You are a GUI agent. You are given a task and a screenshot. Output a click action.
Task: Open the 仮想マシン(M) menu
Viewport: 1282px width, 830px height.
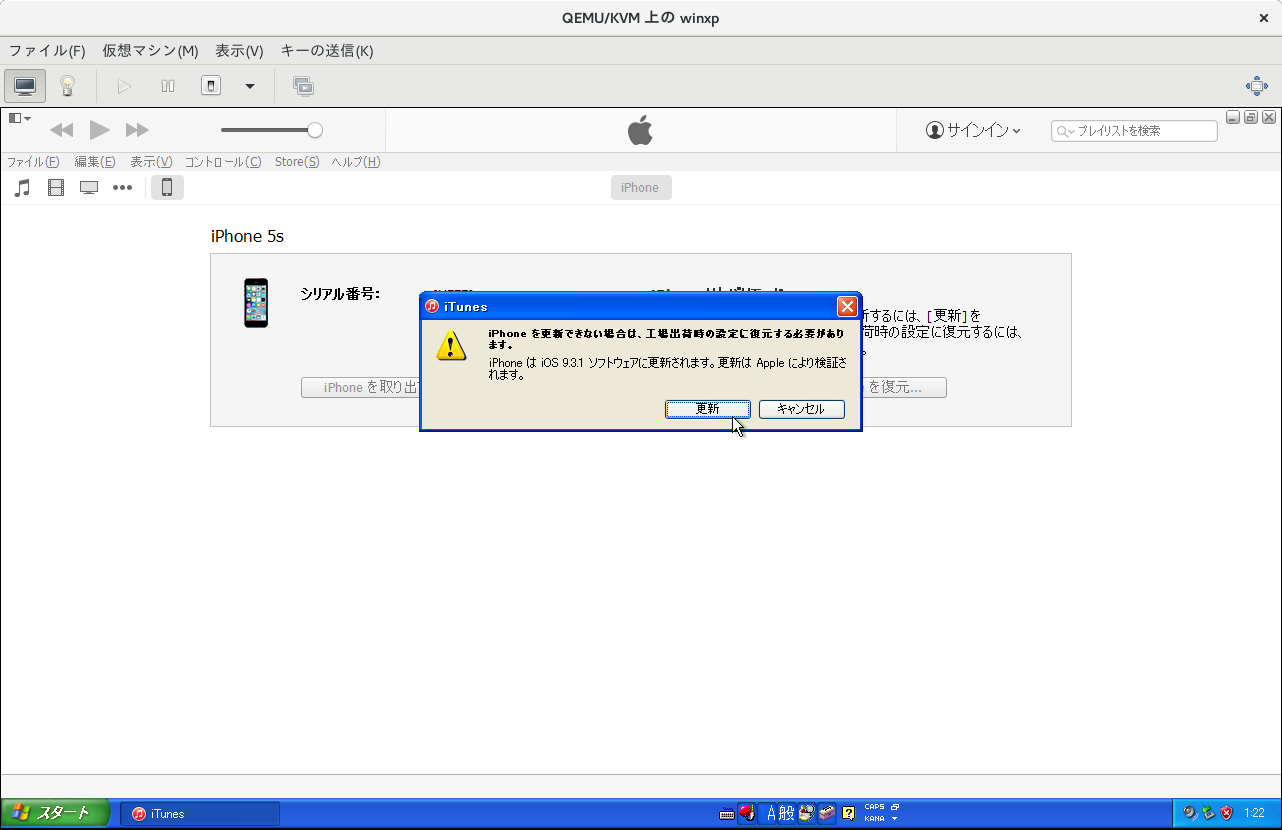tap(150, 51)
